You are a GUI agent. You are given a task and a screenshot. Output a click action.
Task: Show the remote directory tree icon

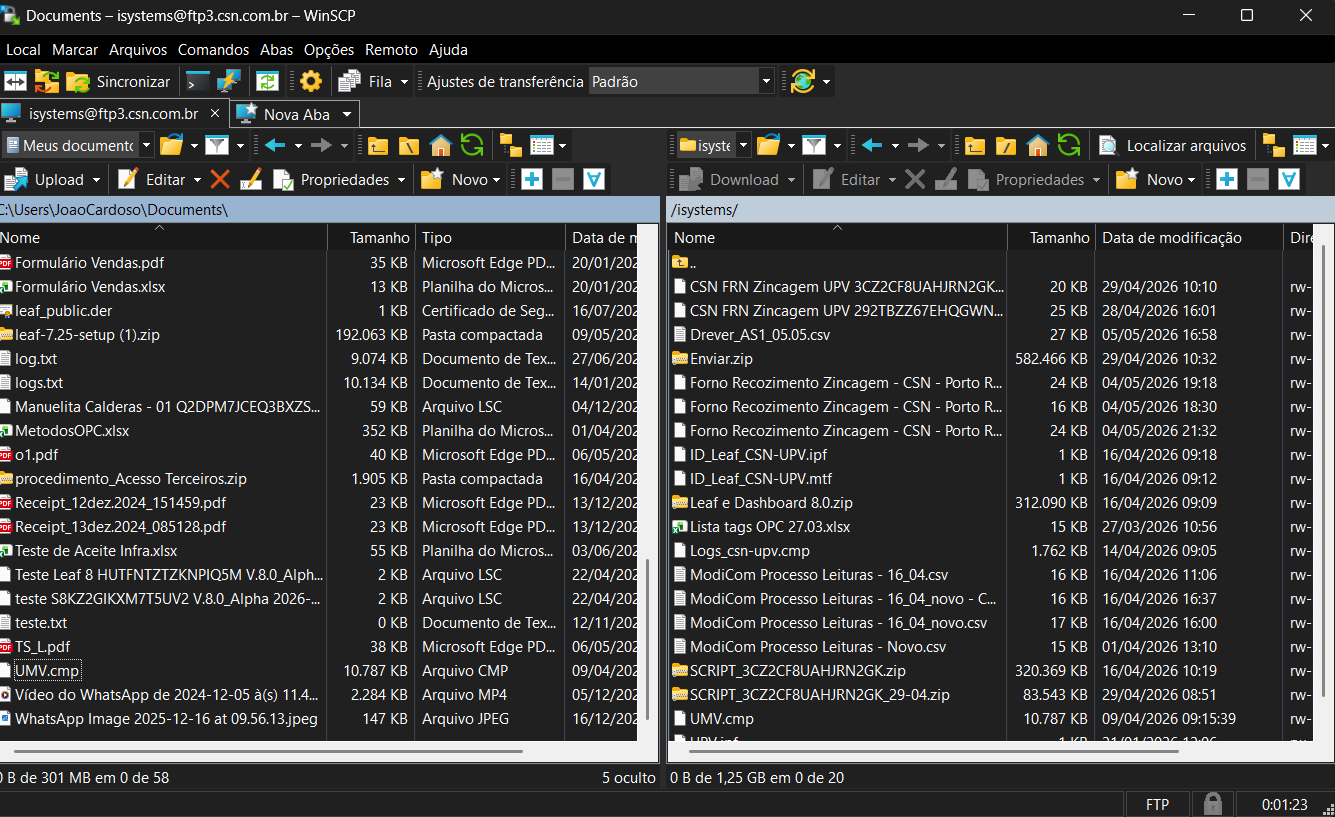click(x=1273, y=146)
